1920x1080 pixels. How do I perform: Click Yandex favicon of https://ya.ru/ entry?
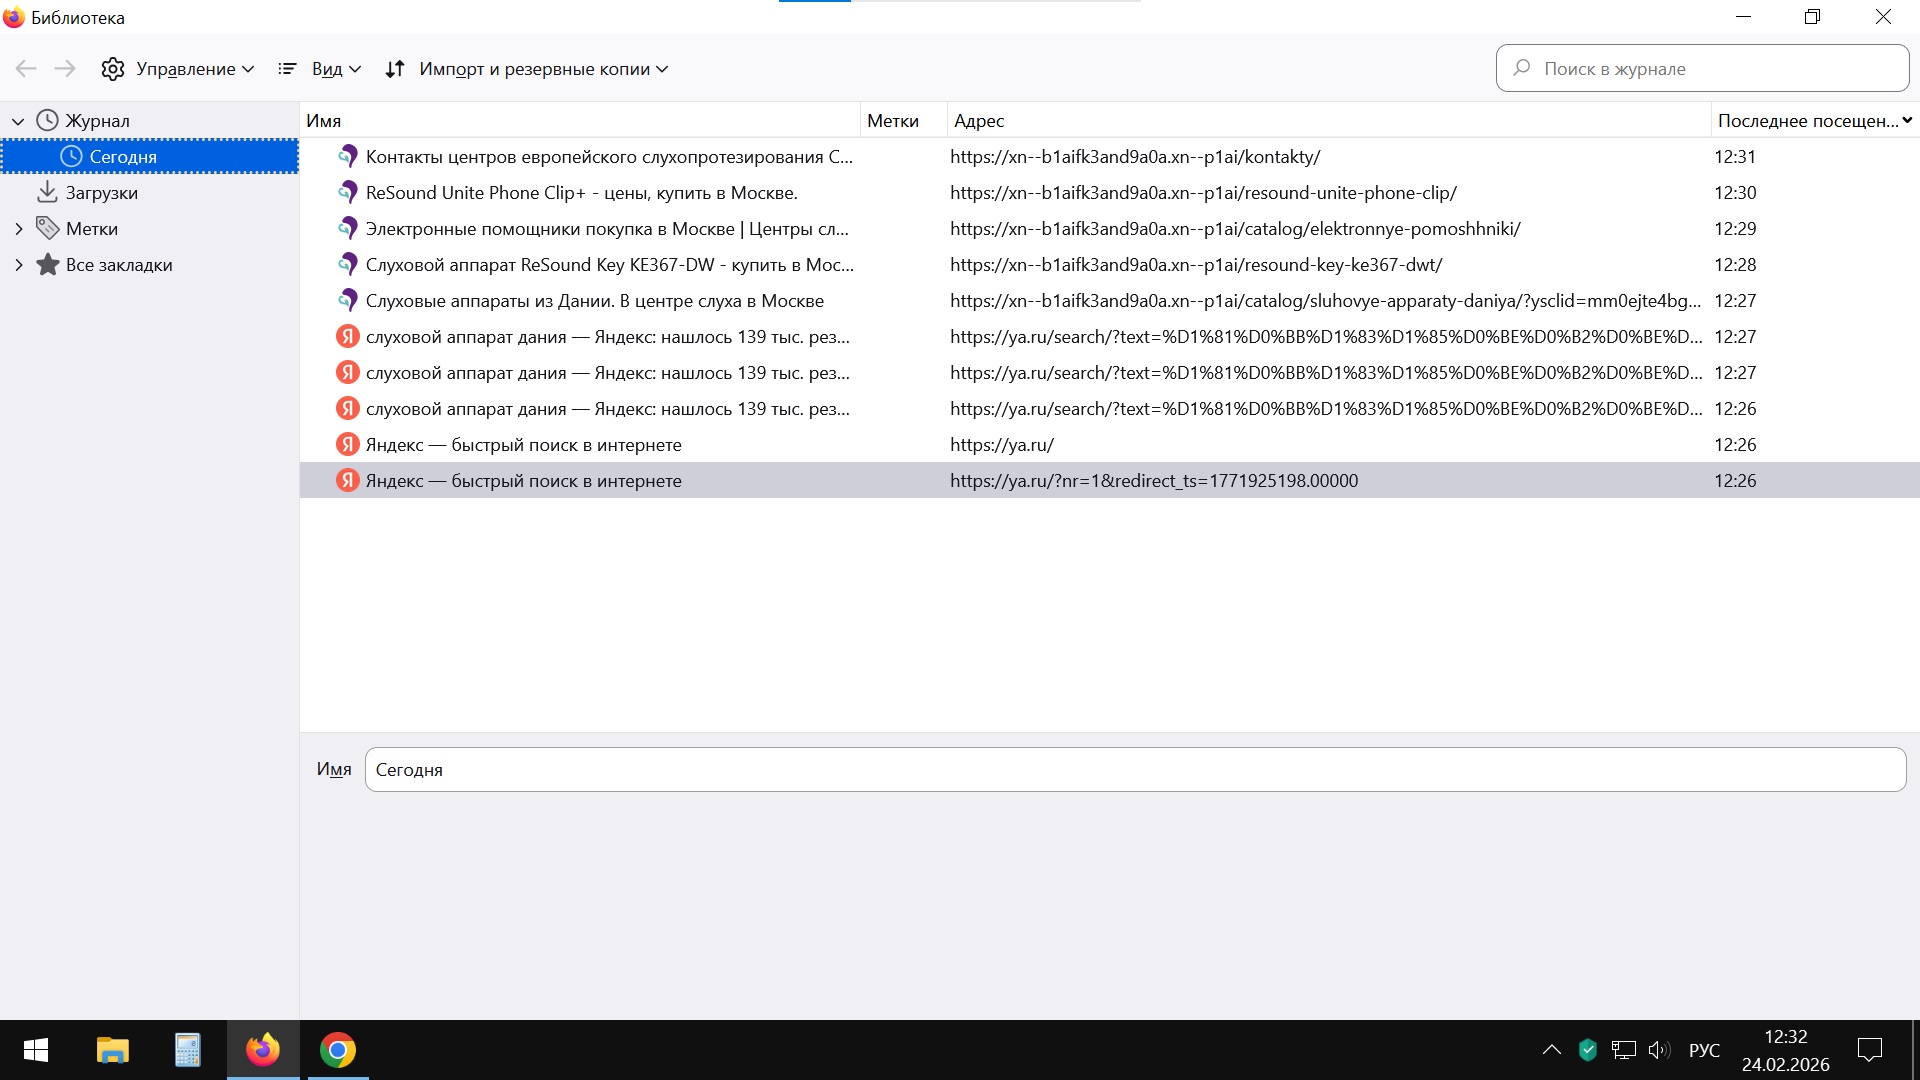pos(347,444)
